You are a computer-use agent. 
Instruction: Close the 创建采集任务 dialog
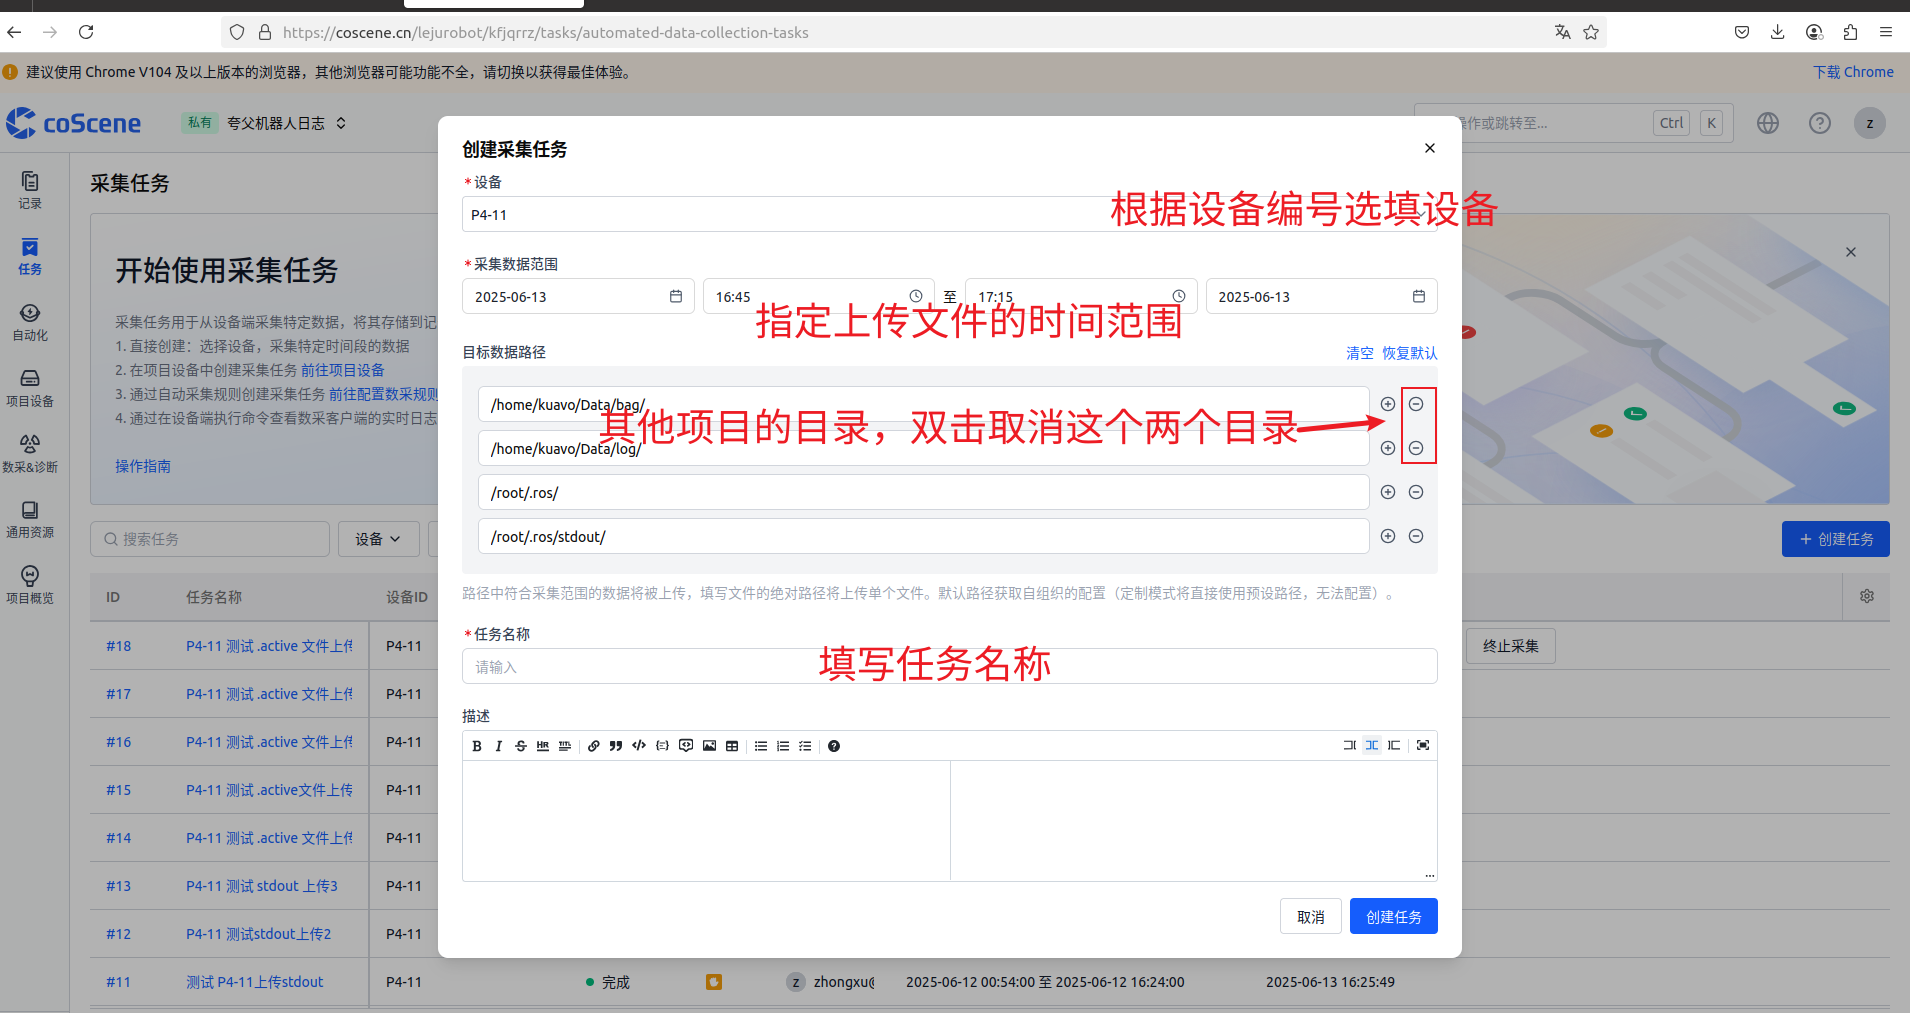(1430, 148)
